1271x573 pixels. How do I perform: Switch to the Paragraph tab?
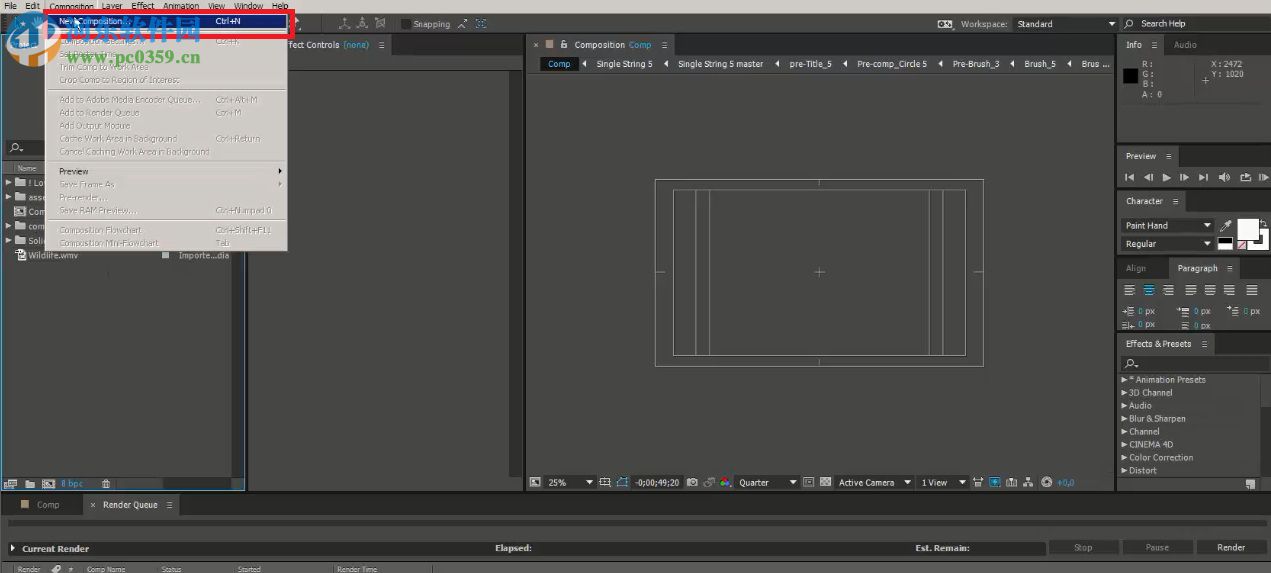[x=1197, y=268]
